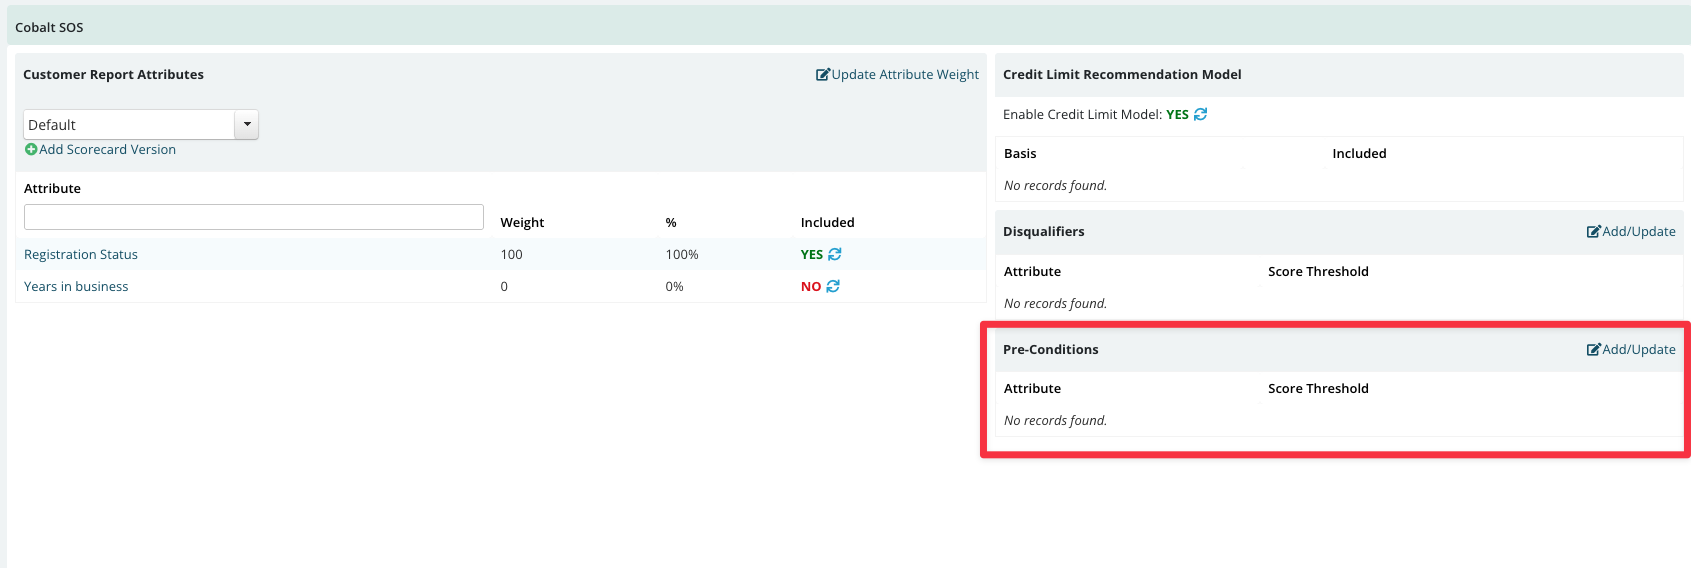This screenshot has height=568, width=1691.
Task: Sort by the Weight column header
Action: point(522,223)
